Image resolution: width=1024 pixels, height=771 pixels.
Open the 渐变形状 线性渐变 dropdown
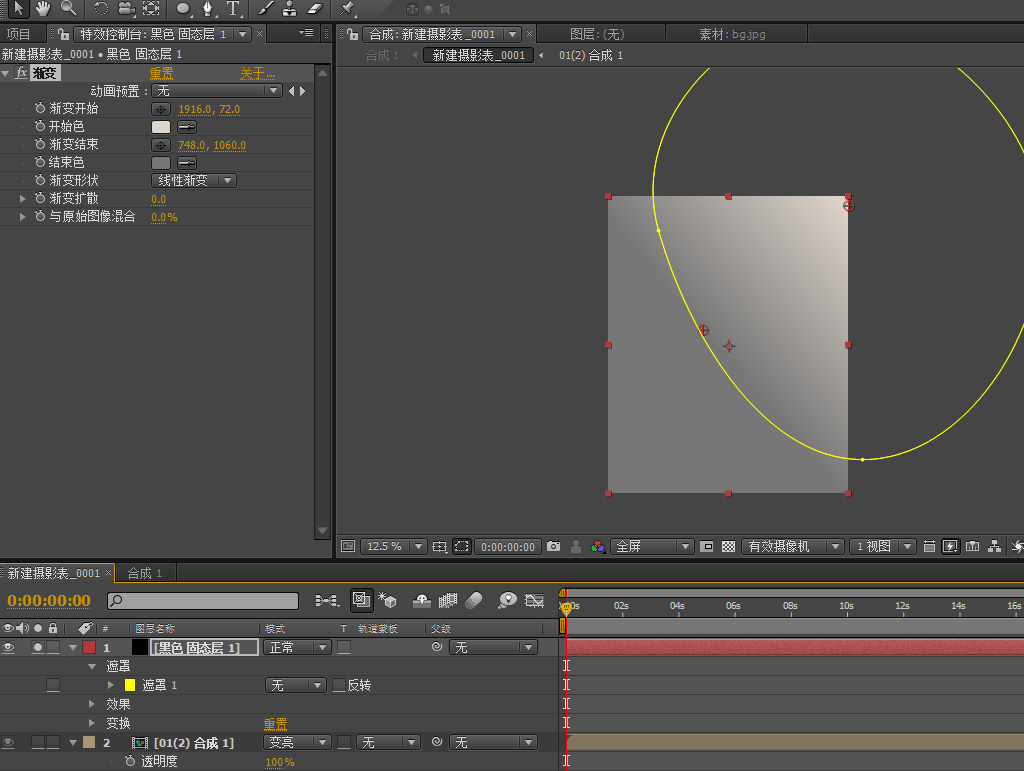193,181
